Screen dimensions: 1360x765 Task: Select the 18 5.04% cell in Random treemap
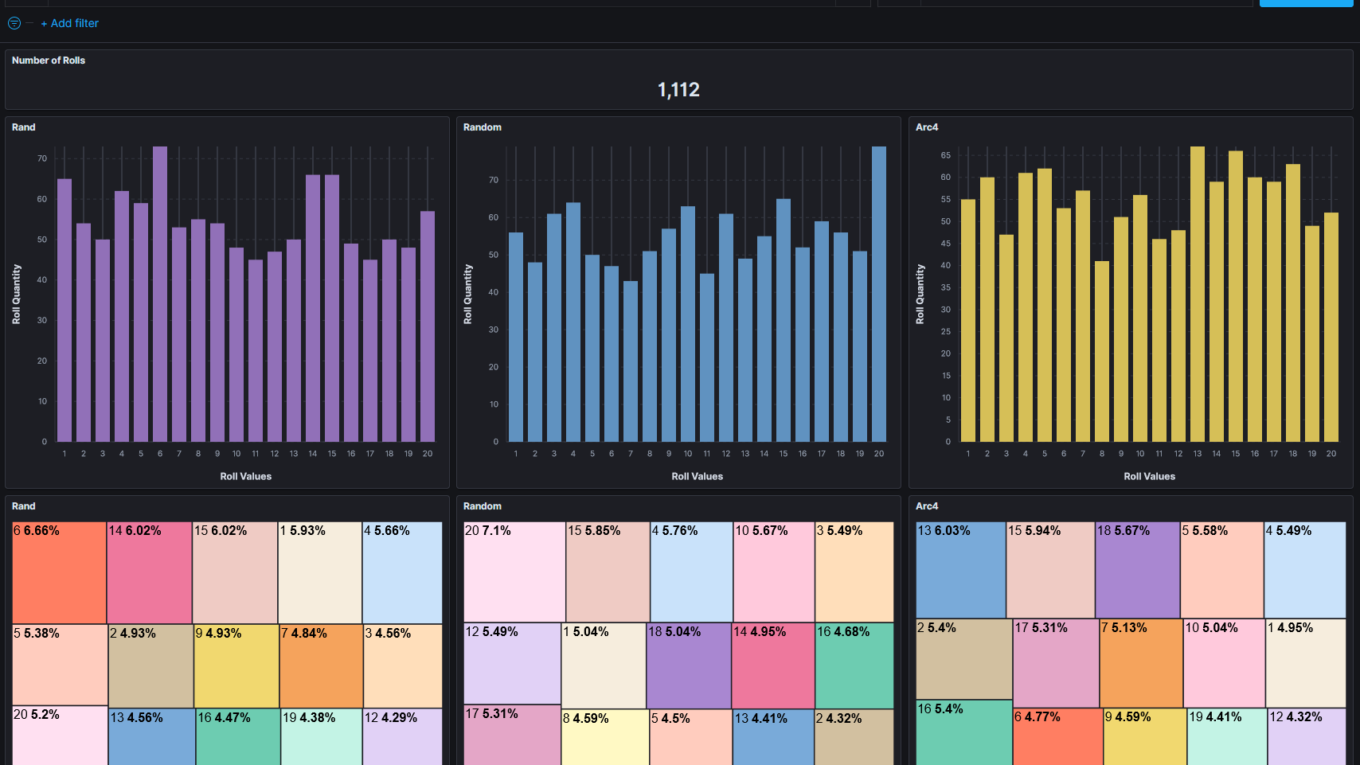click(x=689, y=666)
